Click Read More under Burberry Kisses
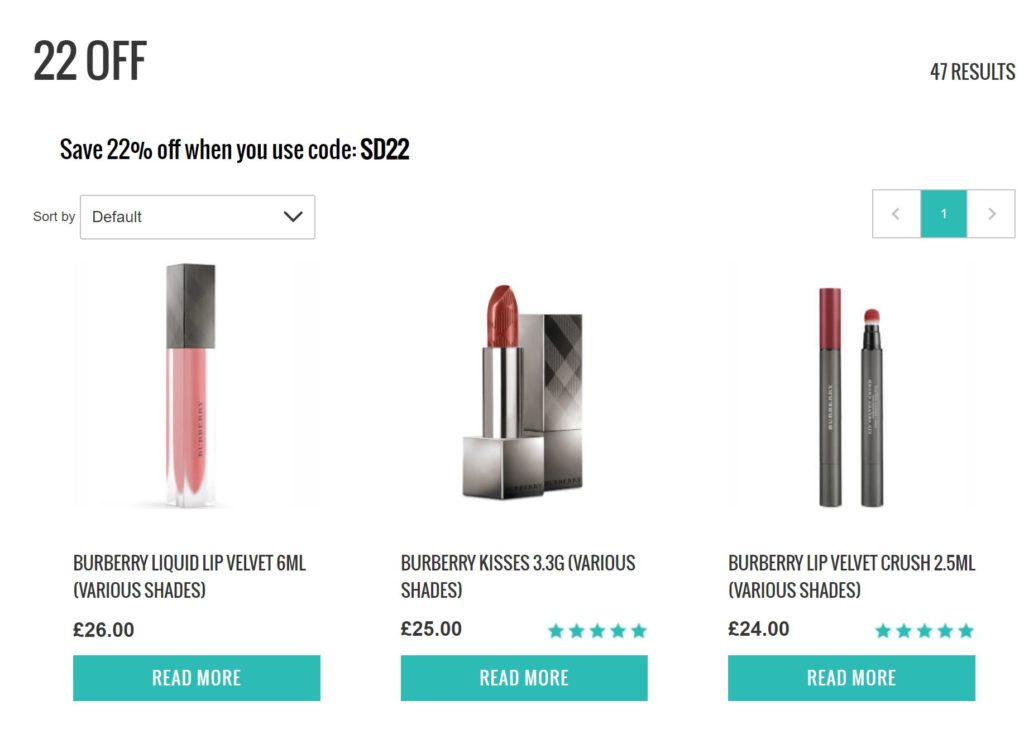Viewport: 1024px width, 734px height. (524, 678)
